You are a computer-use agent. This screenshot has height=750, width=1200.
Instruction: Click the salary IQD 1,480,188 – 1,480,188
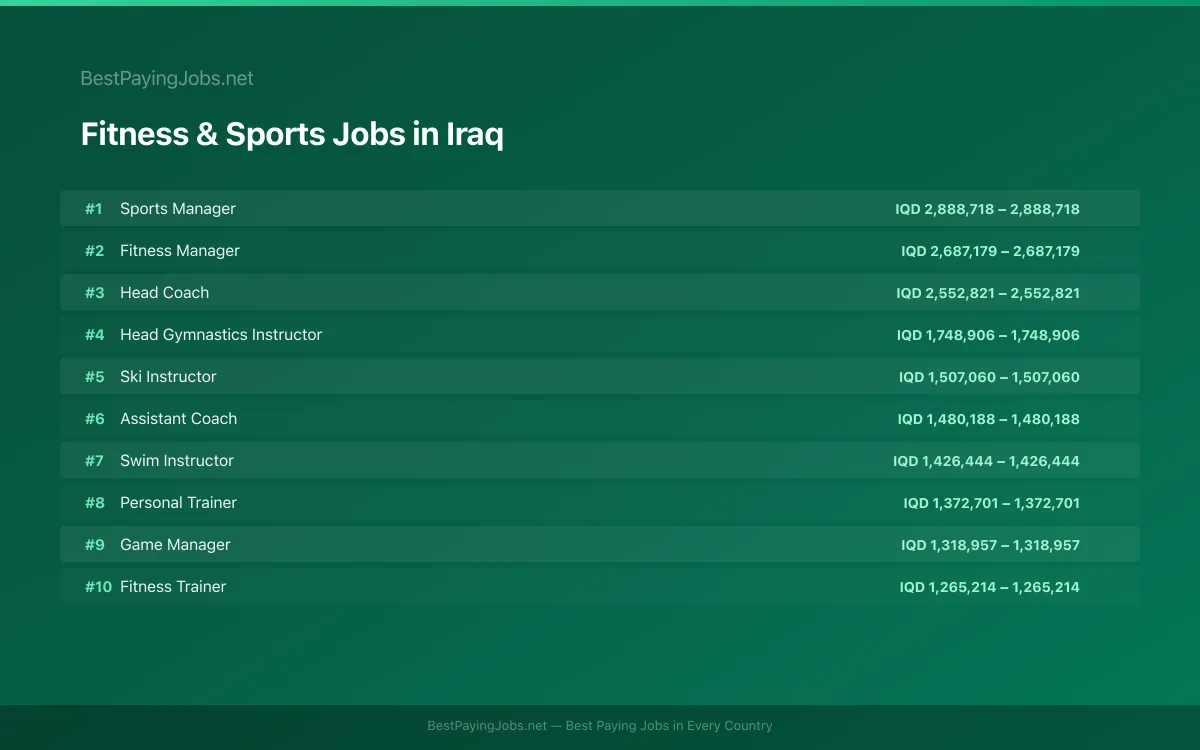988,419
